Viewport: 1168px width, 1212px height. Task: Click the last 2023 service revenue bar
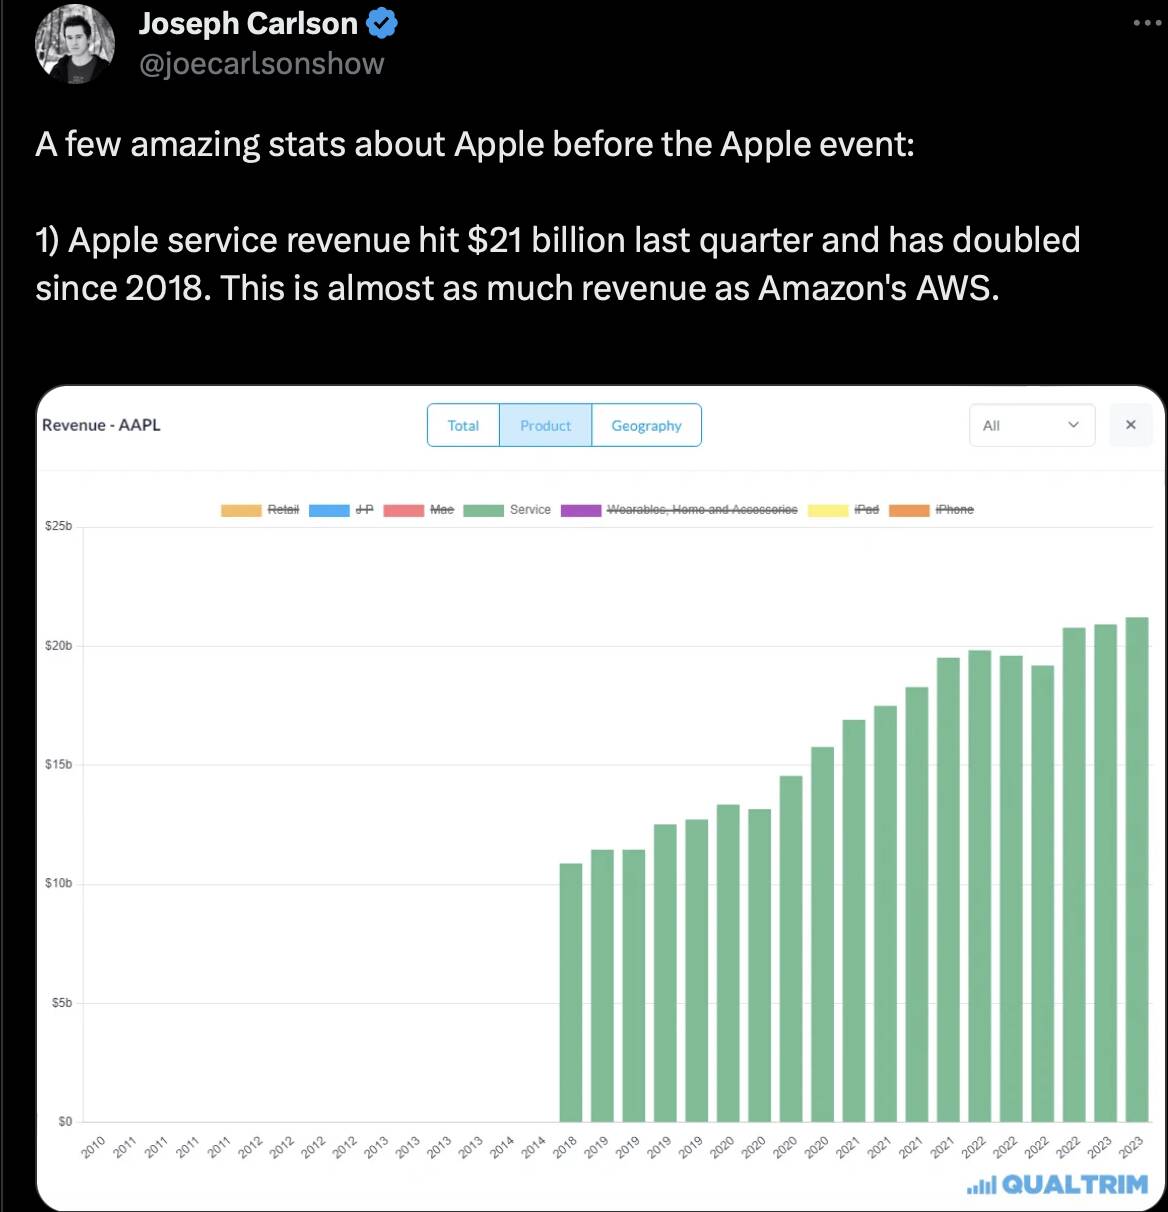tap(1137, 868)
